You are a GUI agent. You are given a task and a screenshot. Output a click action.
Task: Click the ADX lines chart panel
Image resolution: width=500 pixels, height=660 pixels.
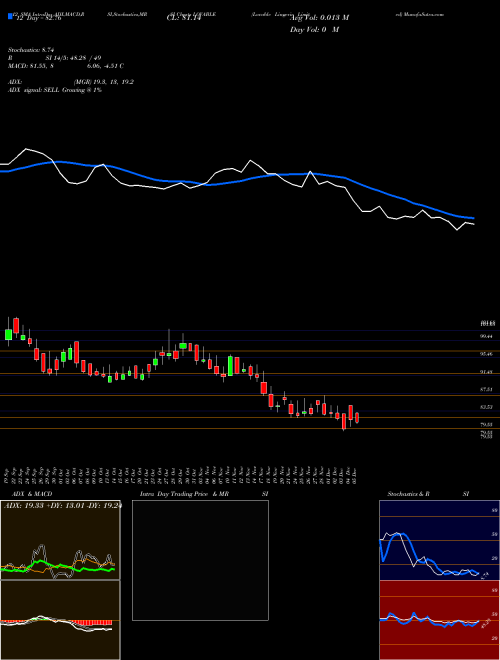tap(60, 540)
